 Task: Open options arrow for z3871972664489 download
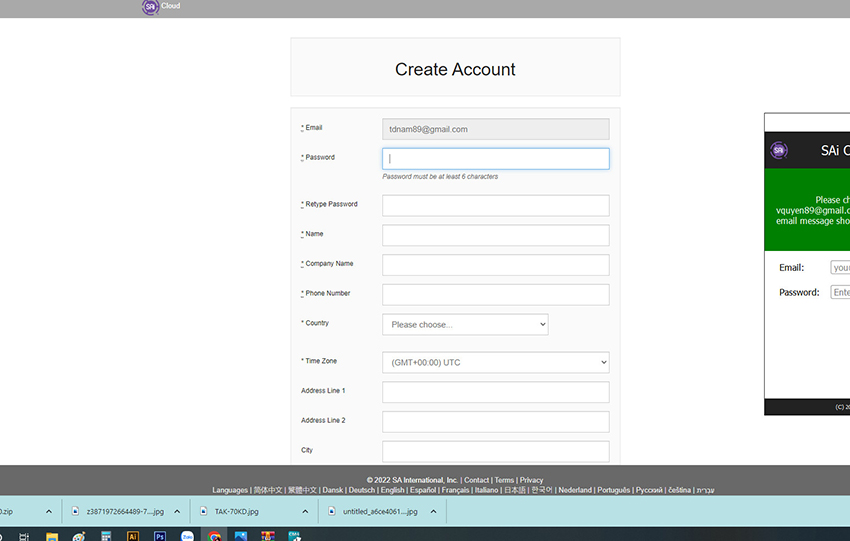point(177,511)
